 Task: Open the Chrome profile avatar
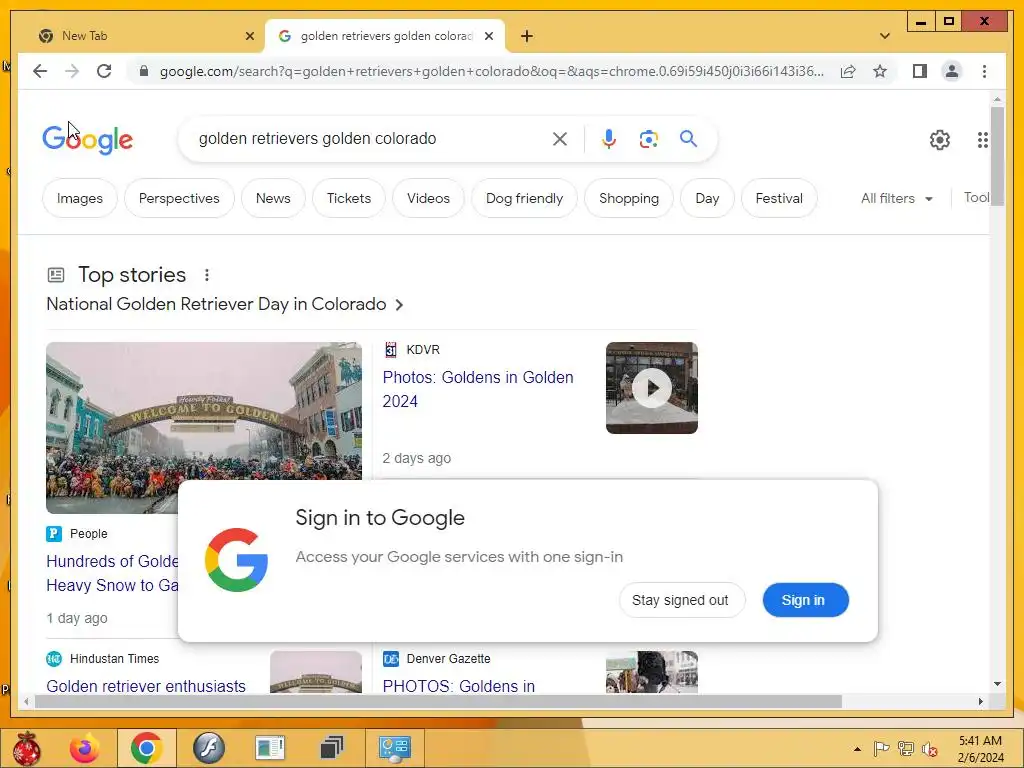[x=952, y=71]
